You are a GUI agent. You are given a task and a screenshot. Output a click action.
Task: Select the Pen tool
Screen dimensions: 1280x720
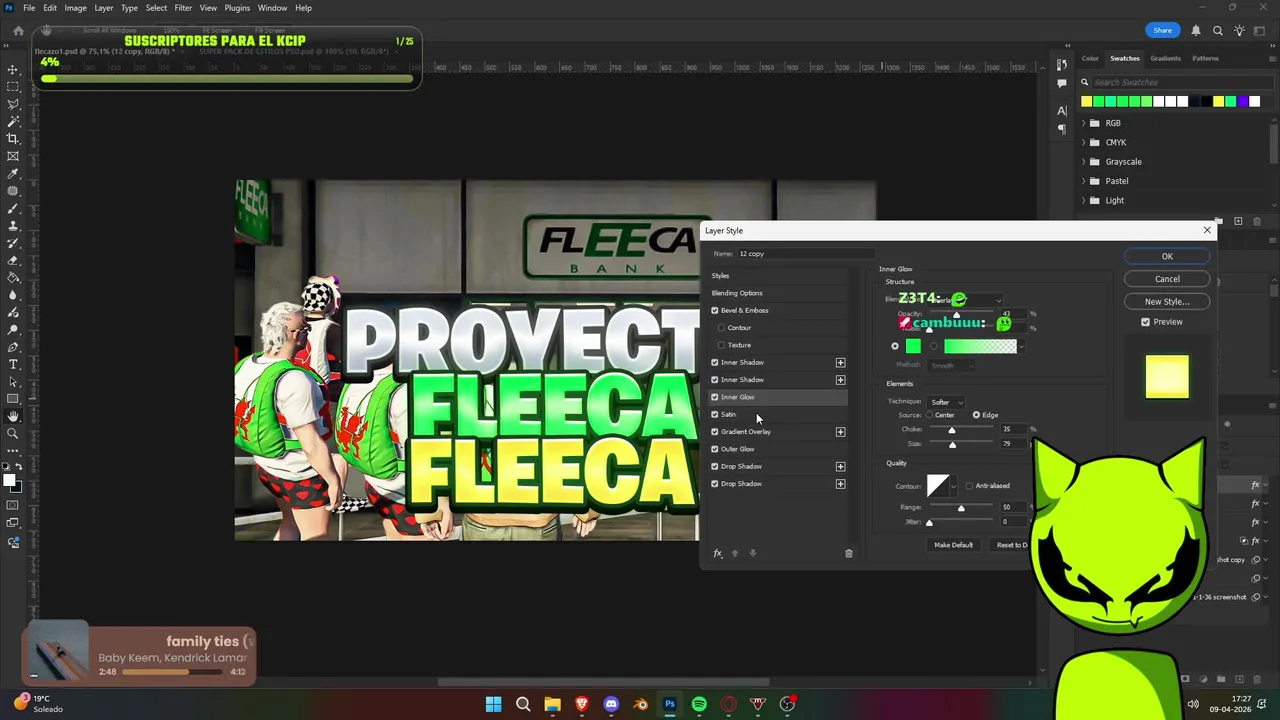click(13, 347)
